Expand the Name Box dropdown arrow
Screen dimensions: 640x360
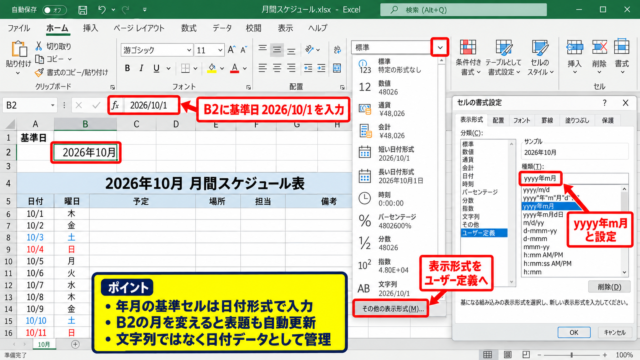(52, 105)
